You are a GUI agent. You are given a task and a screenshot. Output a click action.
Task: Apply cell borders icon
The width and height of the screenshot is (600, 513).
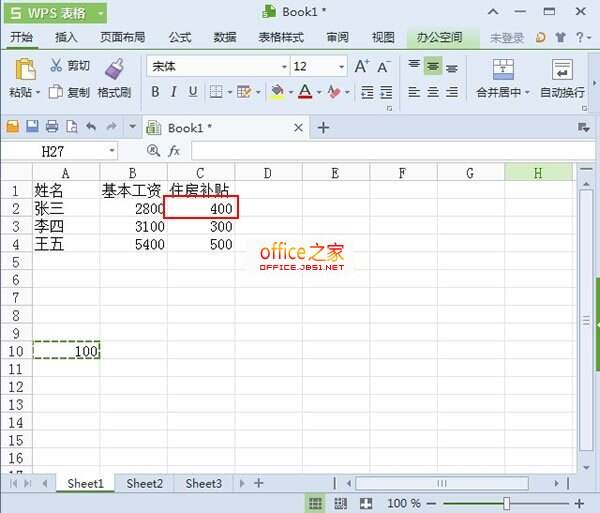pyautogui.click(x=215, y=92)
